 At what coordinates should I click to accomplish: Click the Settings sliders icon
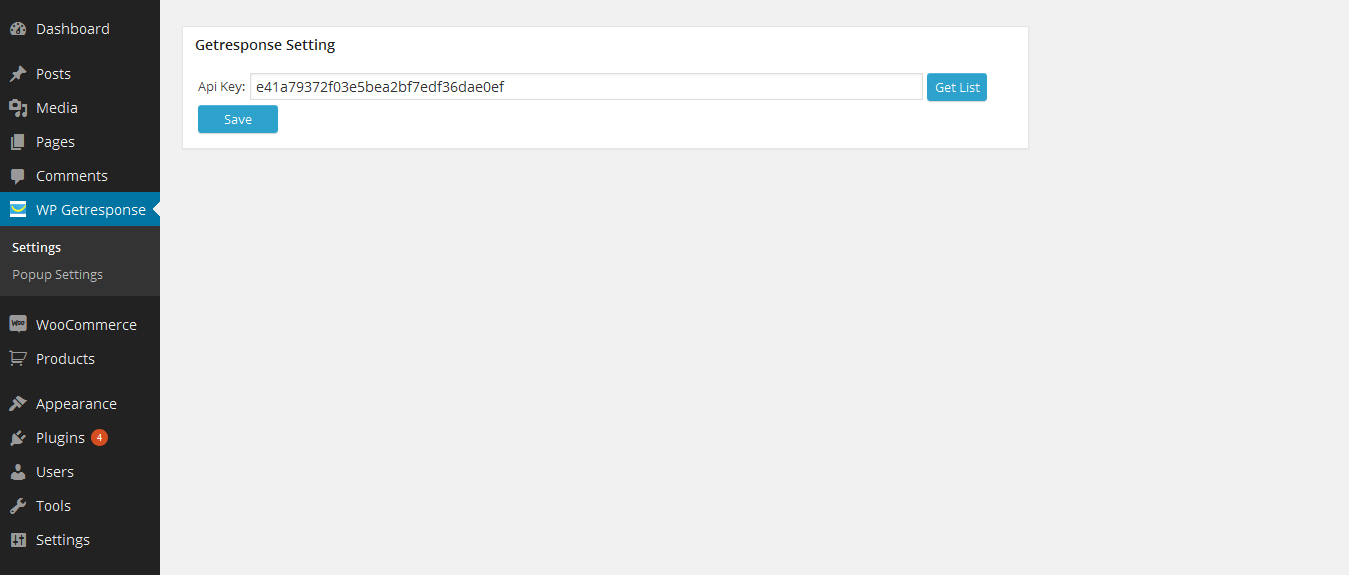pyautogui.click(x=18, y=540)
